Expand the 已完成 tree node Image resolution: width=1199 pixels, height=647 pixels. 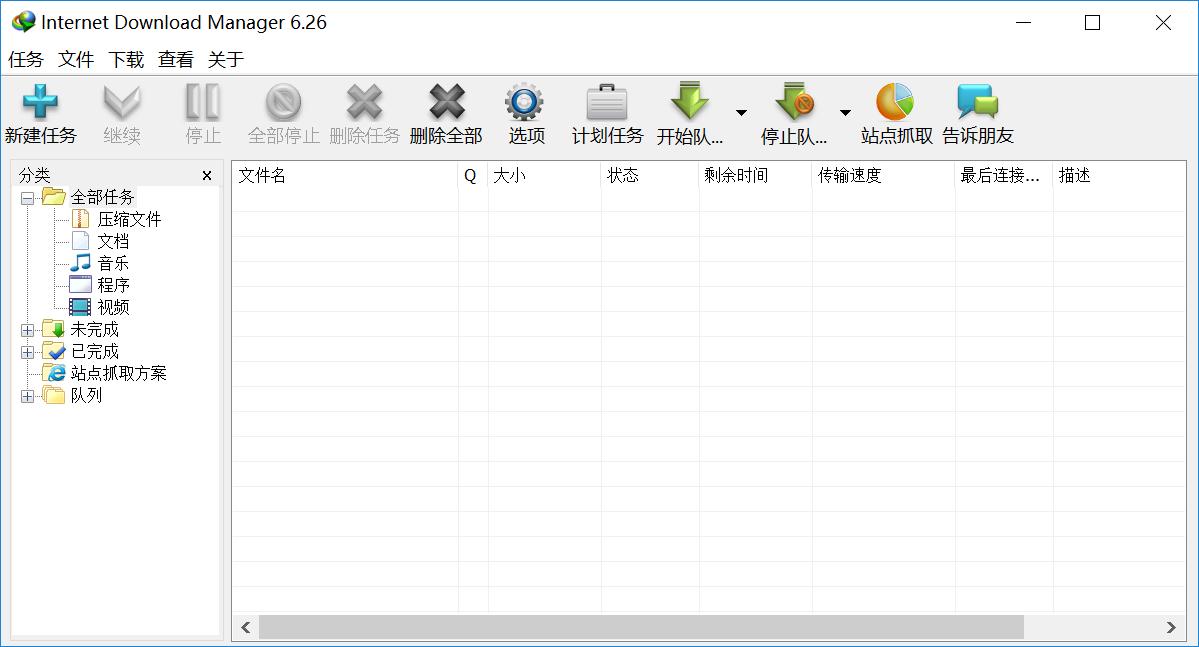click(x=27, y=352)
